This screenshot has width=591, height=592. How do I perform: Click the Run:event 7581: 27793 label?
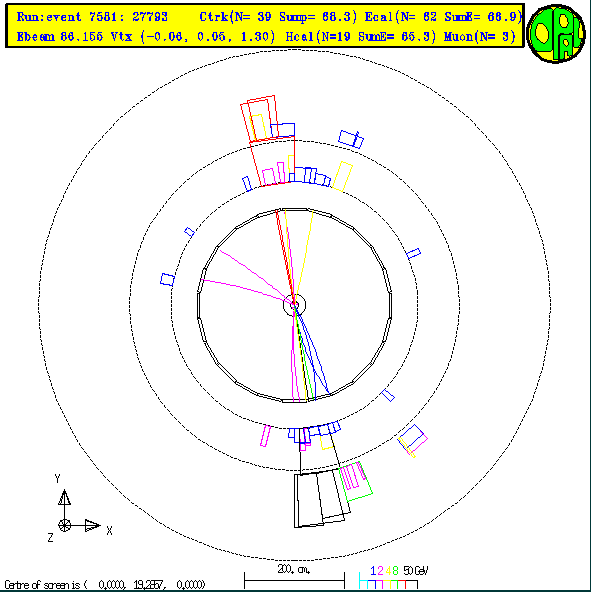coord(92,17)
